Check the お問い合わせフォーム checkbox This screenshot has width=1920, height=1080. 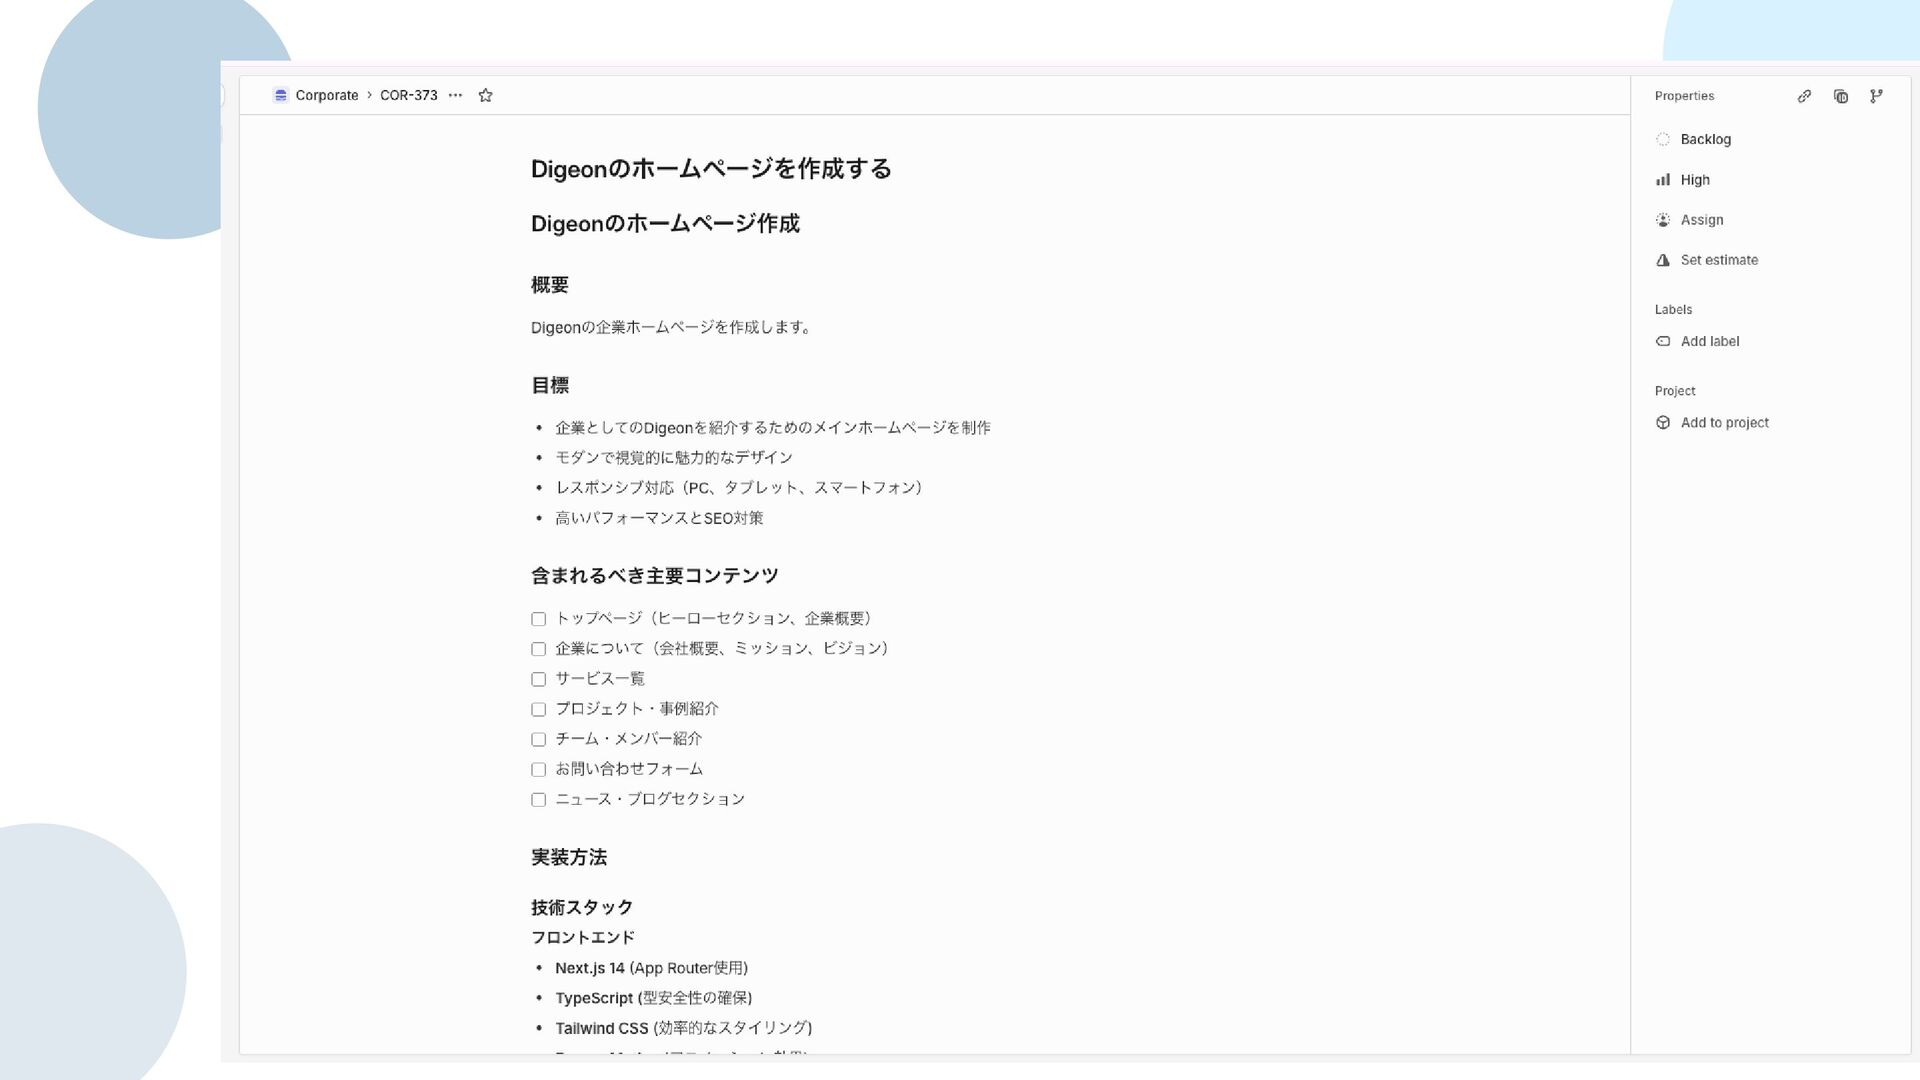(538, 769)
